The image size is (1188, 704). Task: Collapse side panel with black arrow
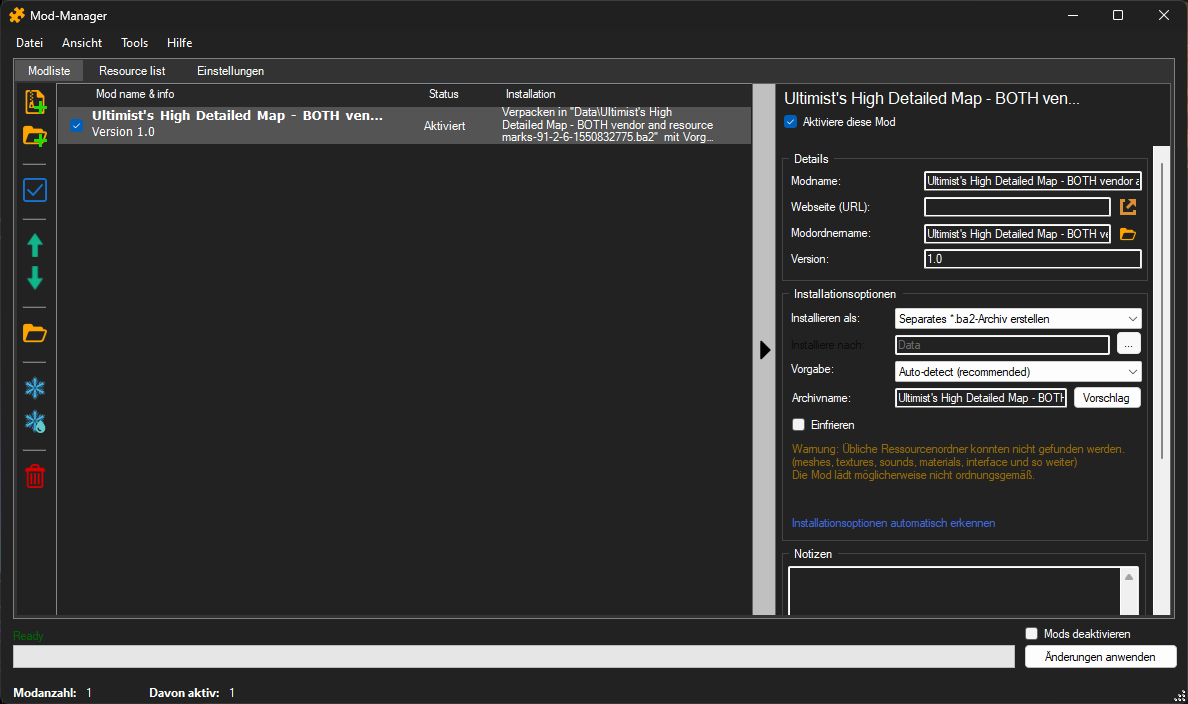[x=764, y=349]
